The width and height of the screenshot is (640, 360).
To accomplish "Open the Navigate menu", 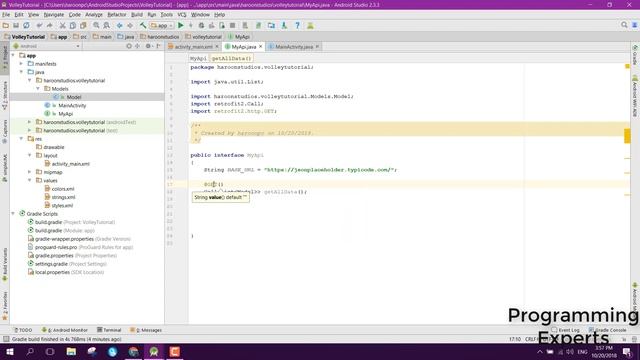I will point(54,15).
